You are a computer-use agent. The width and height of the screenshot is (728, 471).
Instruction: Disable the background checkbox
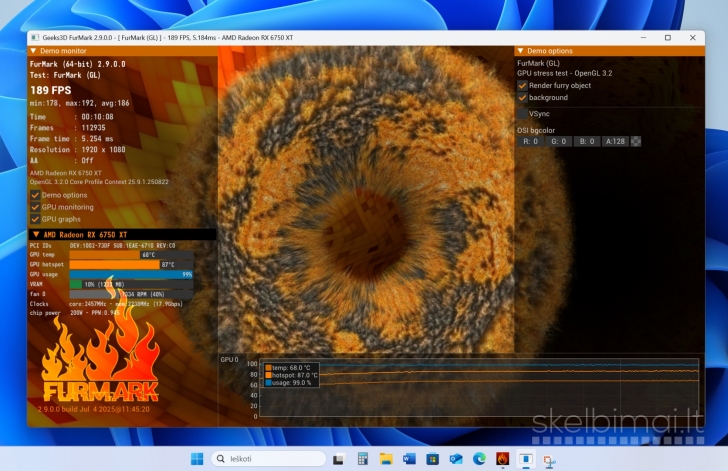522,98
